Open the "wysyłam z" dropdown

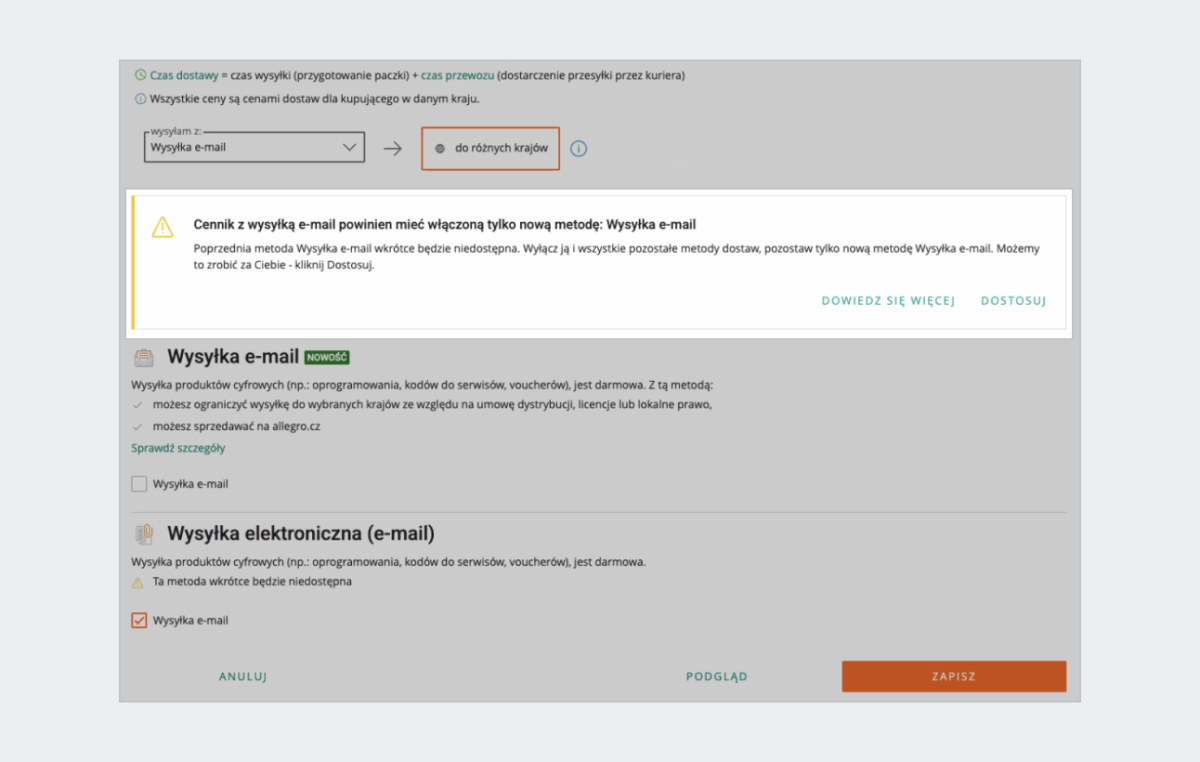tap(253, 146)
